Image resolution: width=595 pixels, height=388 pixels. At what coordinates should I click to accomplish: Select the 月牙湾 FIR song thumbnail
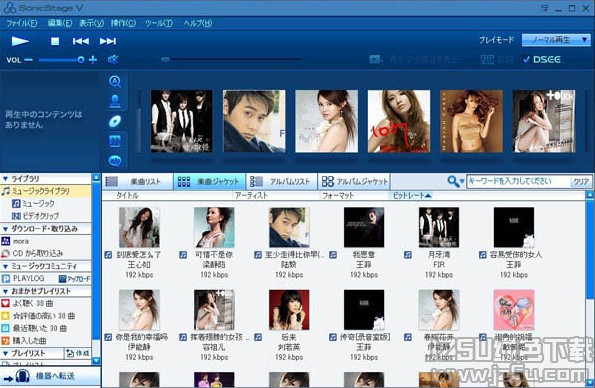coord(439,227)
